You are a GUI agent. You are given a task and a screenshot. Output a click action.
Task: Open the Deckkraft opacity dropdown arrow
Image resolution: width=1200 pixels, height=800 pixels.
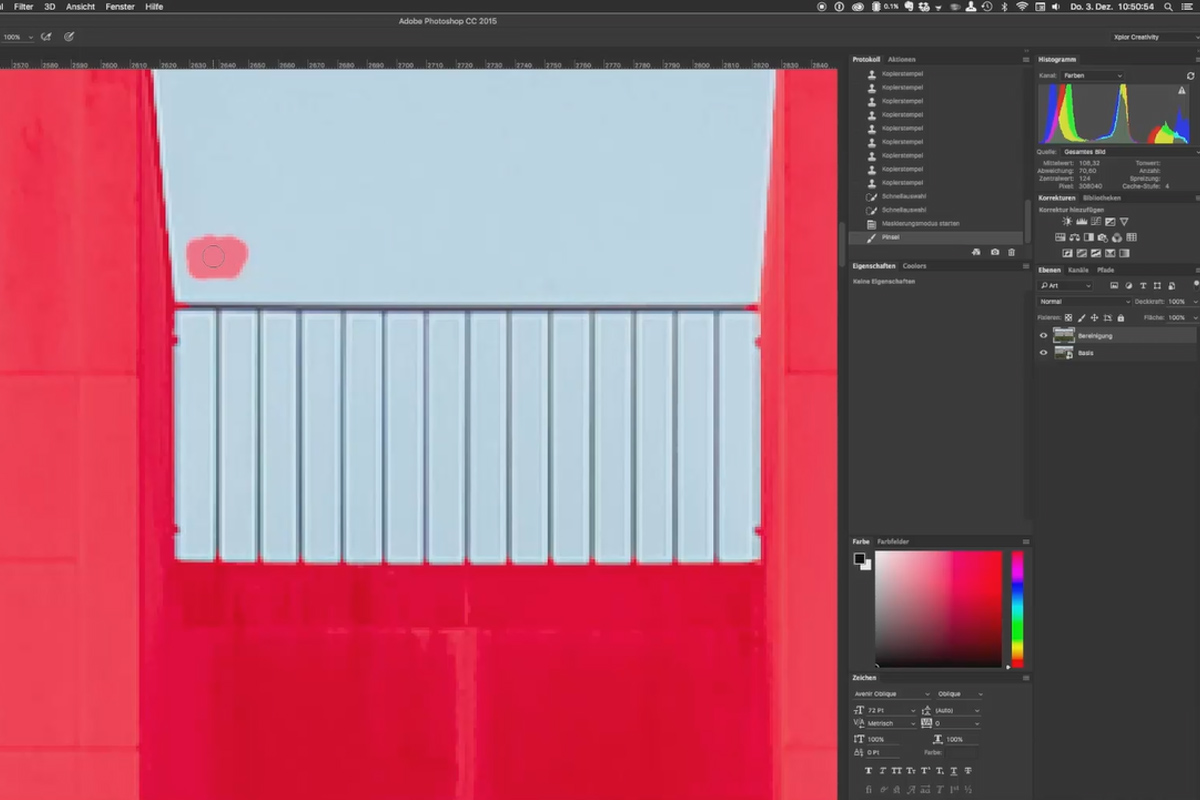tap(1196, 301)
